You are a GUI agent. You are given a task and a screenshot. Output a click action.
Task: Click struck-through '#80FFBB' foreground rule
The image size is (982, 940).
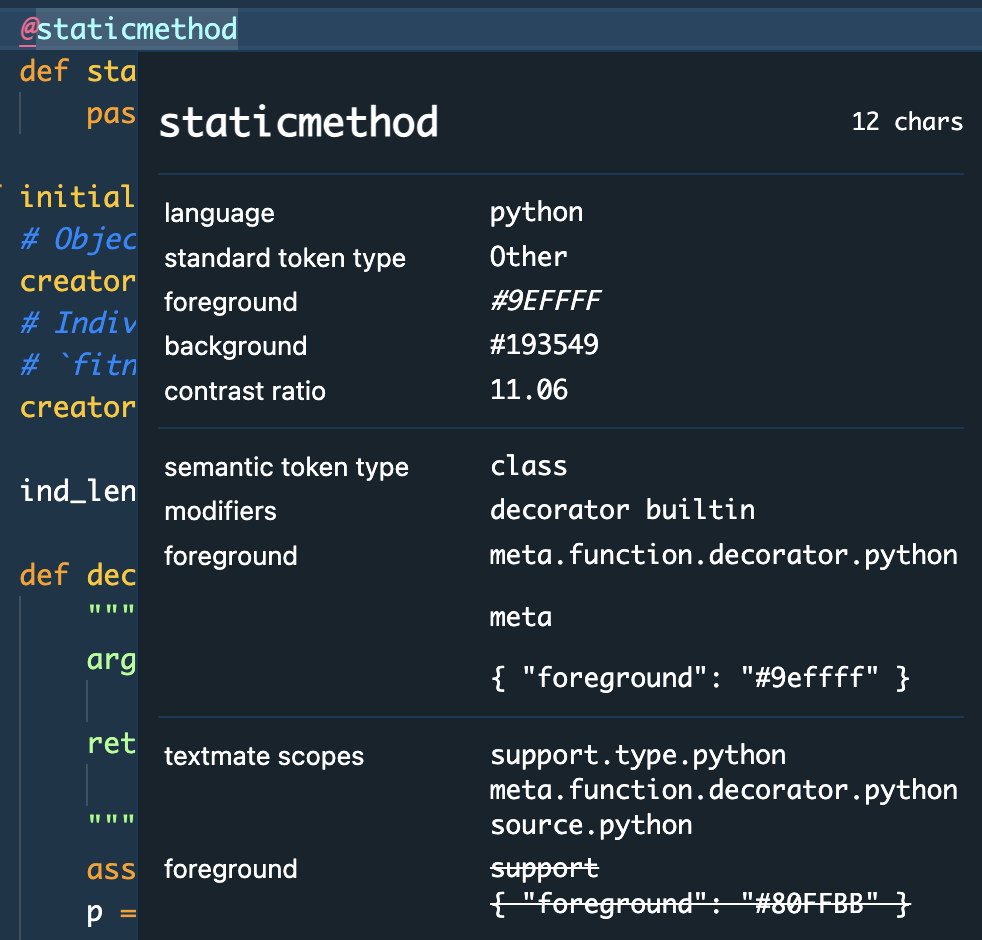pos(700,904)
